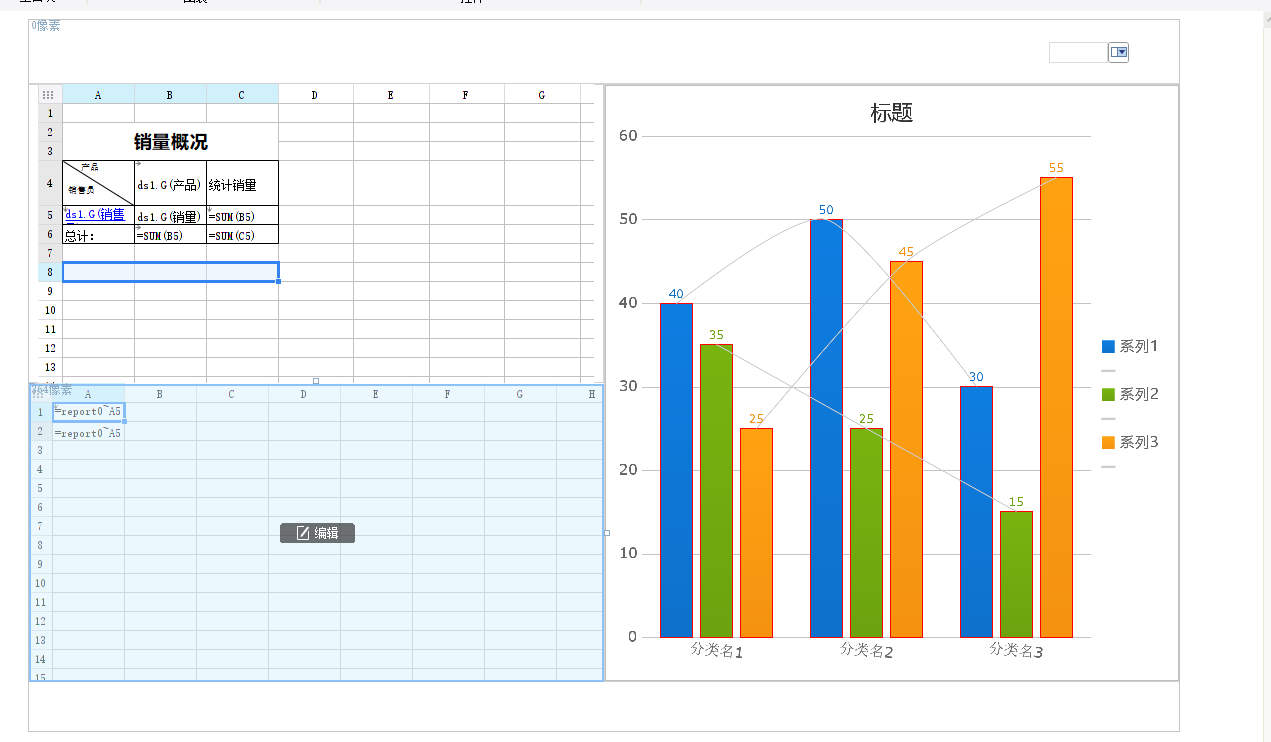Click the orange 系列3 legend swatch

pos(1108,443)
